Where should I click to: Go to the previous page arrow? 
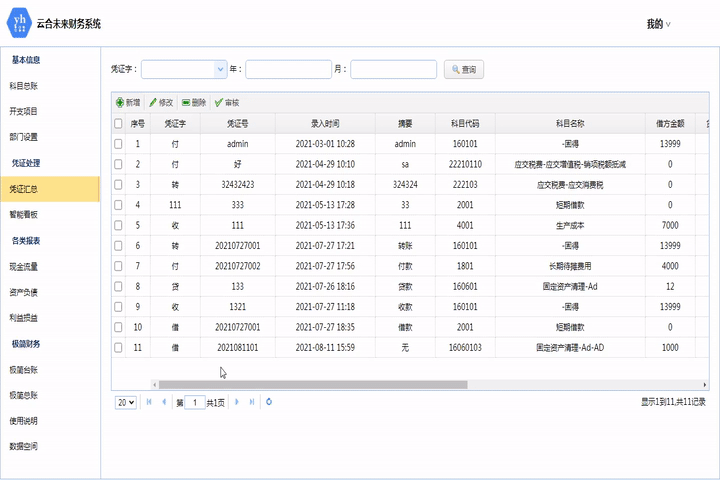point(164,402)
